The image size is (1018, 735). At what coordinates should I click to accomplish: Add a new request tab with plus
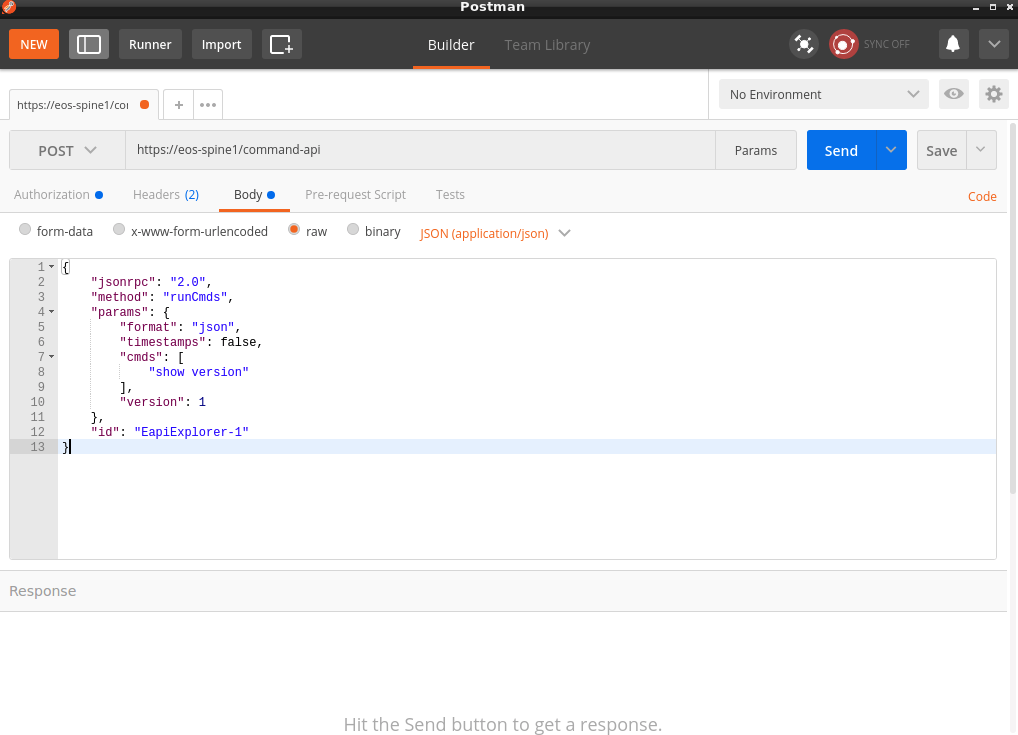[178, 104]
